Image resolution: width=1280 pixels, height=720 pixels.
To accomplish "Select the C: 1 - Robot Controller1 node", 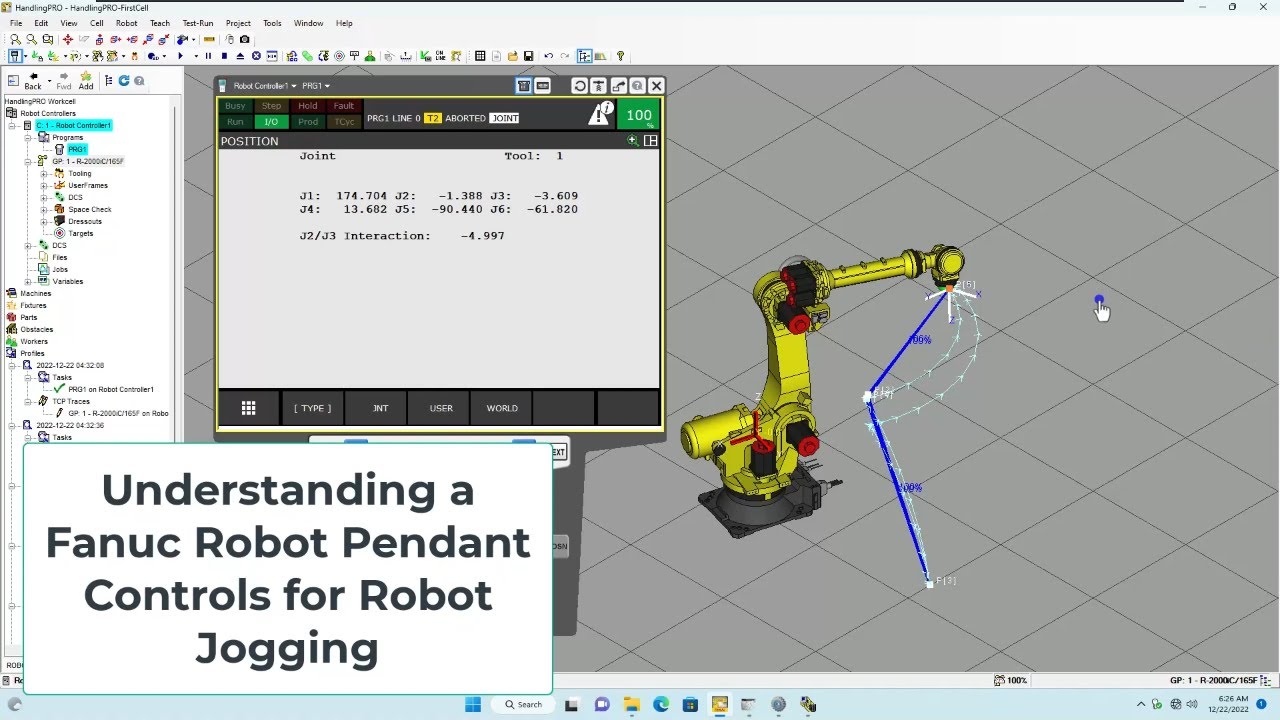I will (x=73, y=125).
